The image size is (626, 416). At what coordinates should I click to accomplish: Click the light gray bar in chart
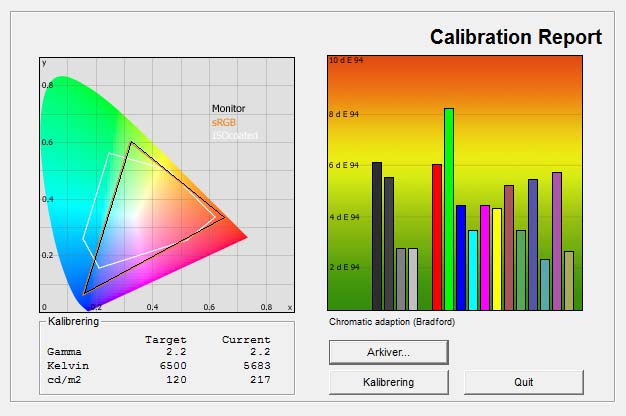coord(413,279)
